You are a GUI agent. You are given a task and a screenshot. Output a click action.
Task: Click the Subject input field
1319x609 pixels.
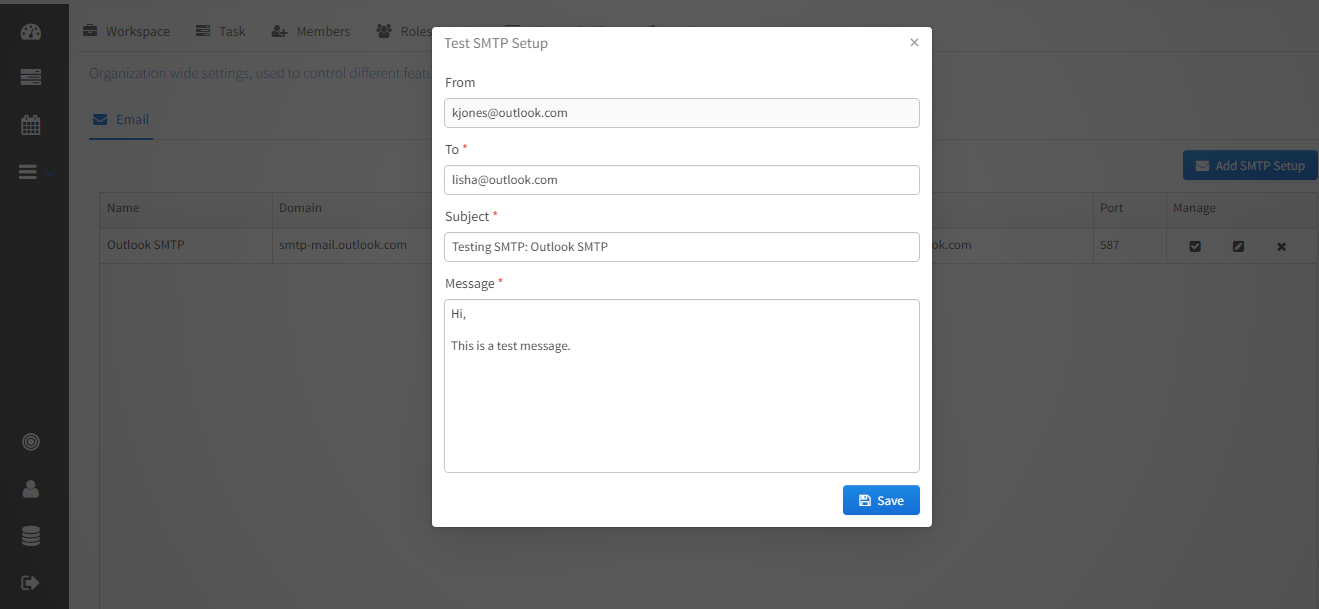click(x=682, y=247)
